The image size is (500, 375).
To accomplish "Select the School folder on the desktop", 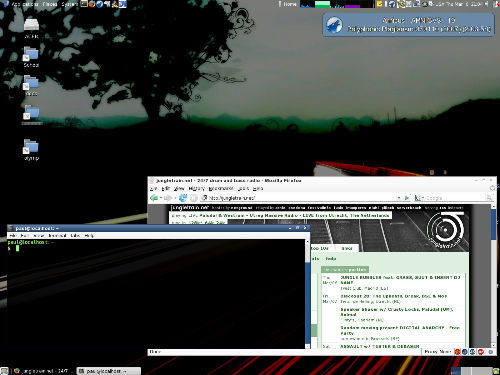I will pos(31,57).
